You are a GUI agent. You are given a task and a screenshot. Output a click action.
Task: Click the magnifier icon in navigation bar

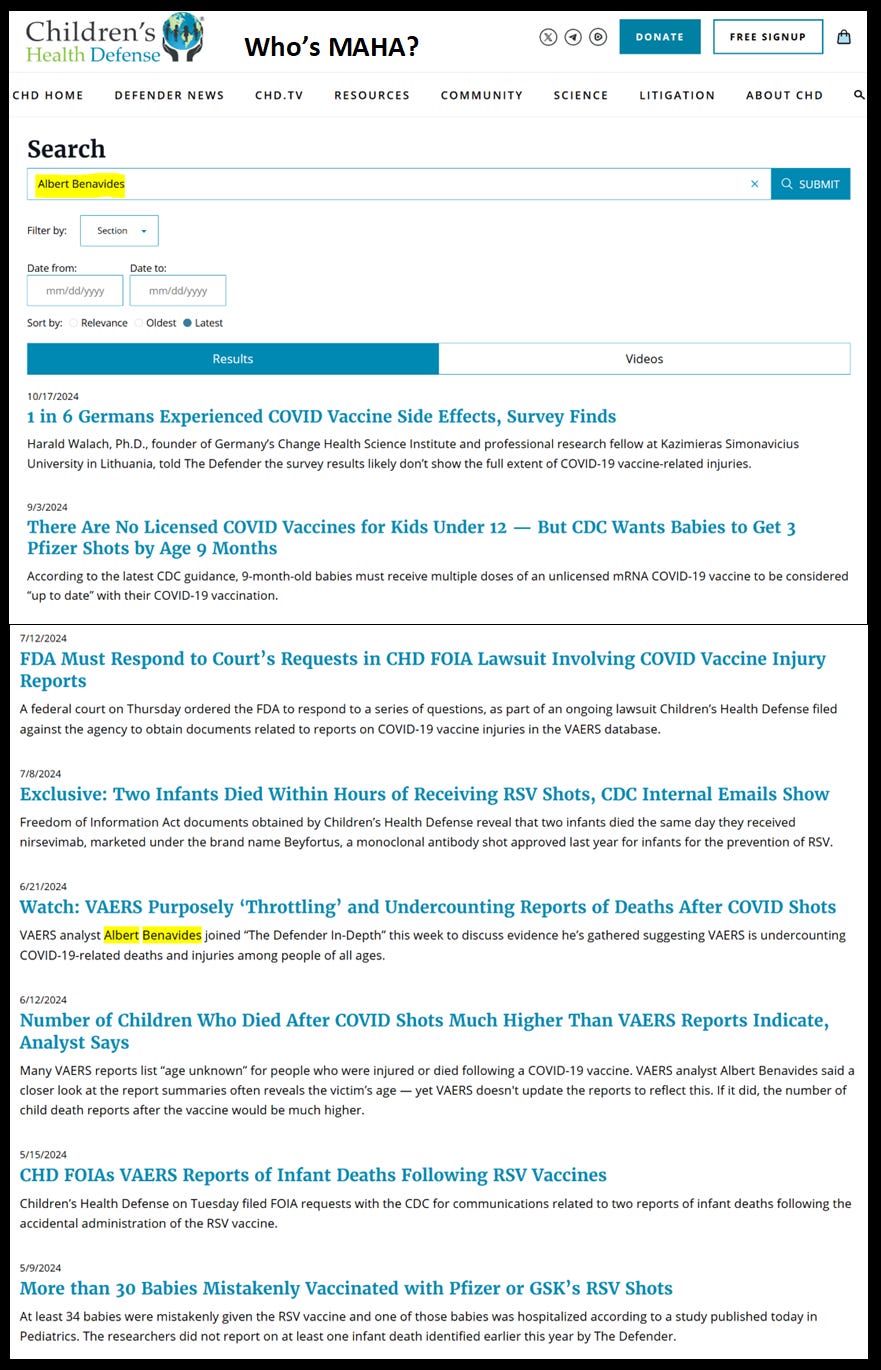click(859, 95)
